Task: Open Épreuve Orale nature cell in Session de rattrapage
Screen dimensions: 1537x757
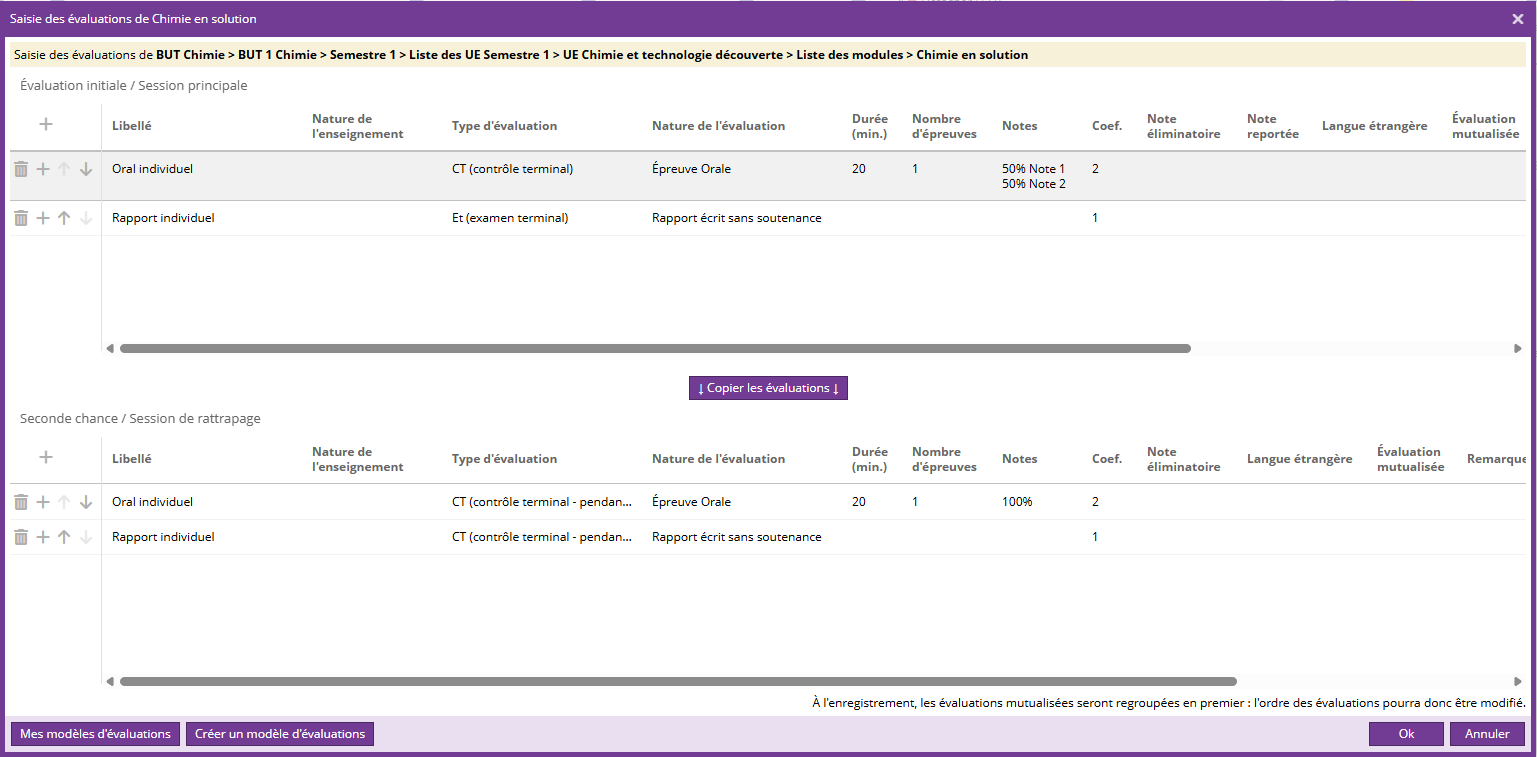Action: click(691, 502)
